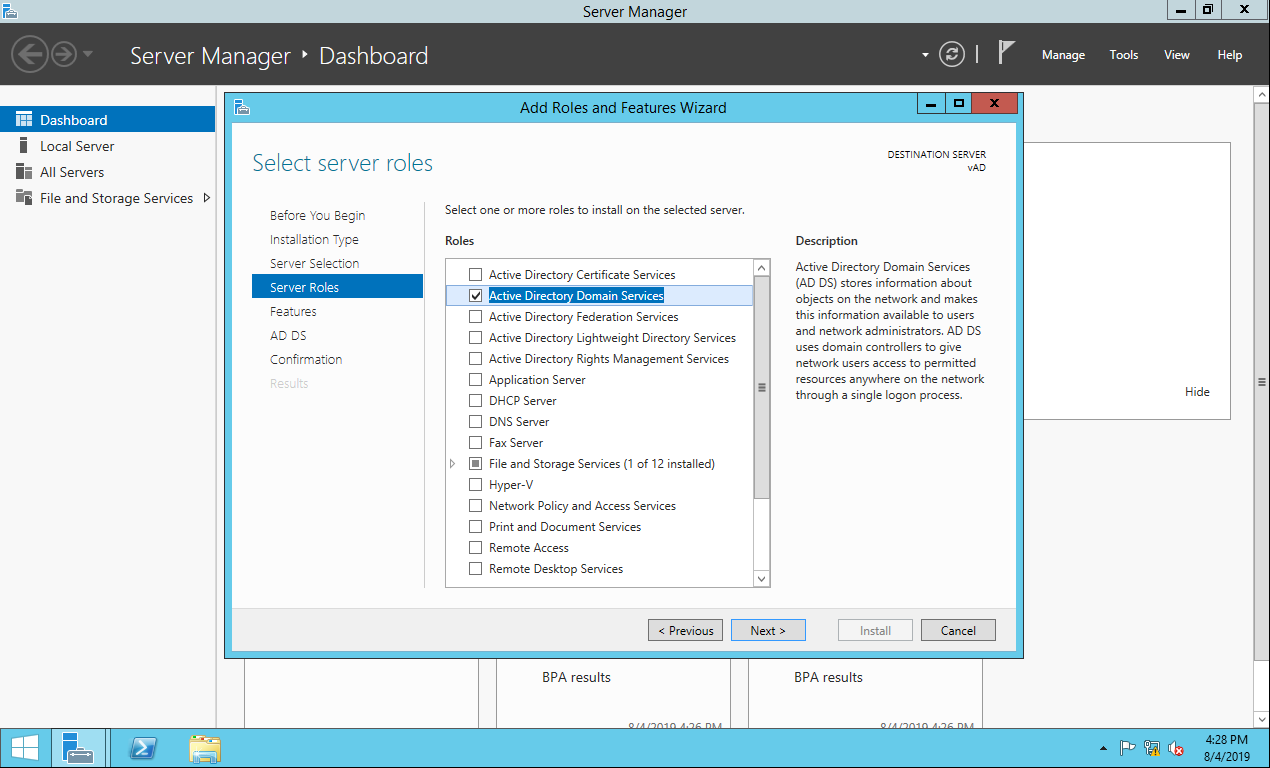Uncheck Active Directory Domain Services
The width and height of the screenshot is (1270, 768).
pos(476,296)
